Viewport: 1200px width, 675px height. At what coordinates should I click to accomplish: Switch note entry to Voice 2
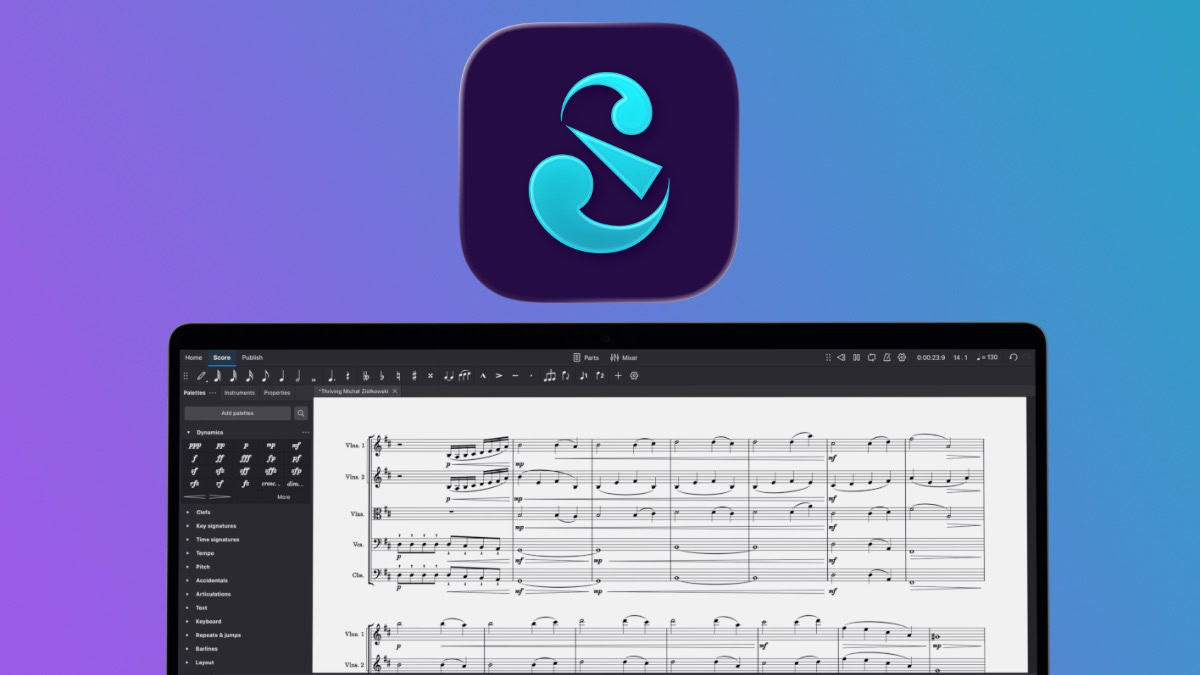point(601,376)
